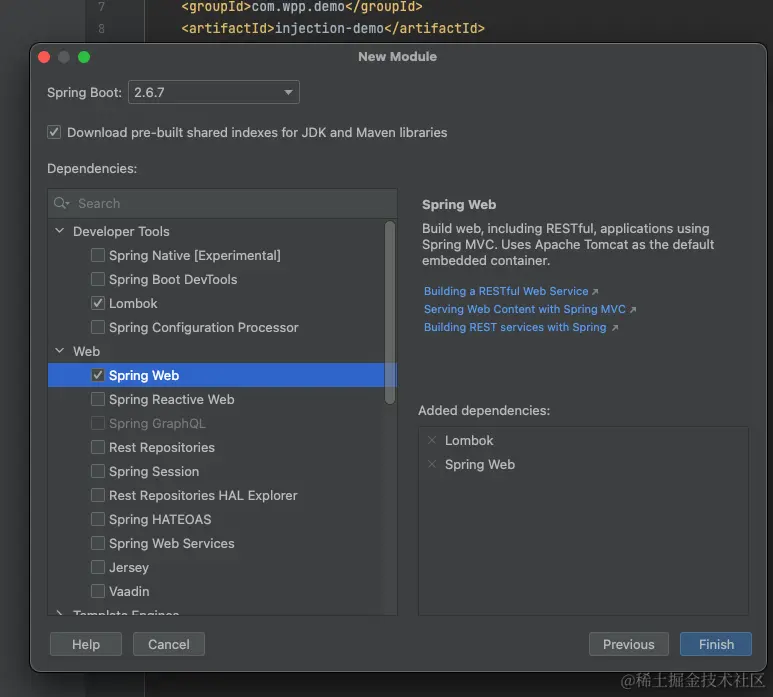Select Spring Reactive Web in the list
This screenshot has width=773, height=697.
pyautogui.click(x=171, y=399)
